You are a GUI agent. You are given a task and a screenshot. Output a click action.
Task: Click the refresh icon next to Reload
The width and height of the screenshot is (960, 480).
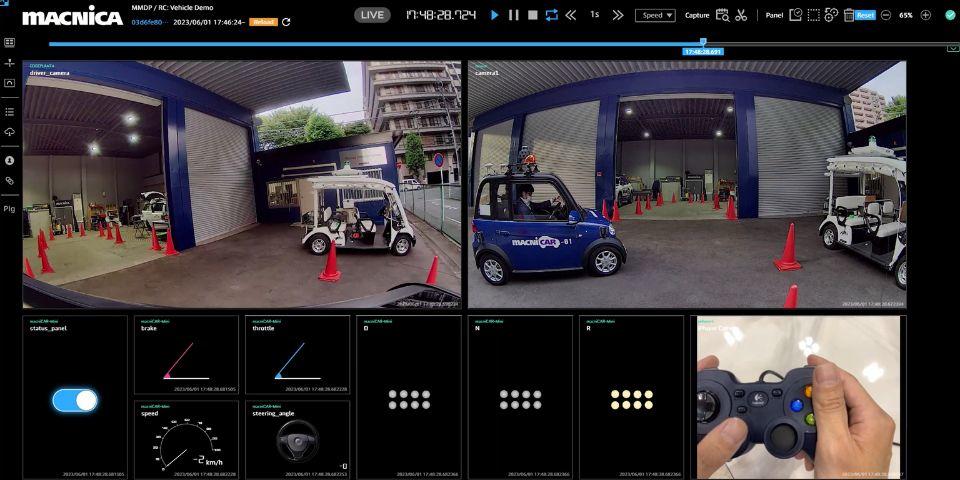pyautogui.click(x=287, y=22)
